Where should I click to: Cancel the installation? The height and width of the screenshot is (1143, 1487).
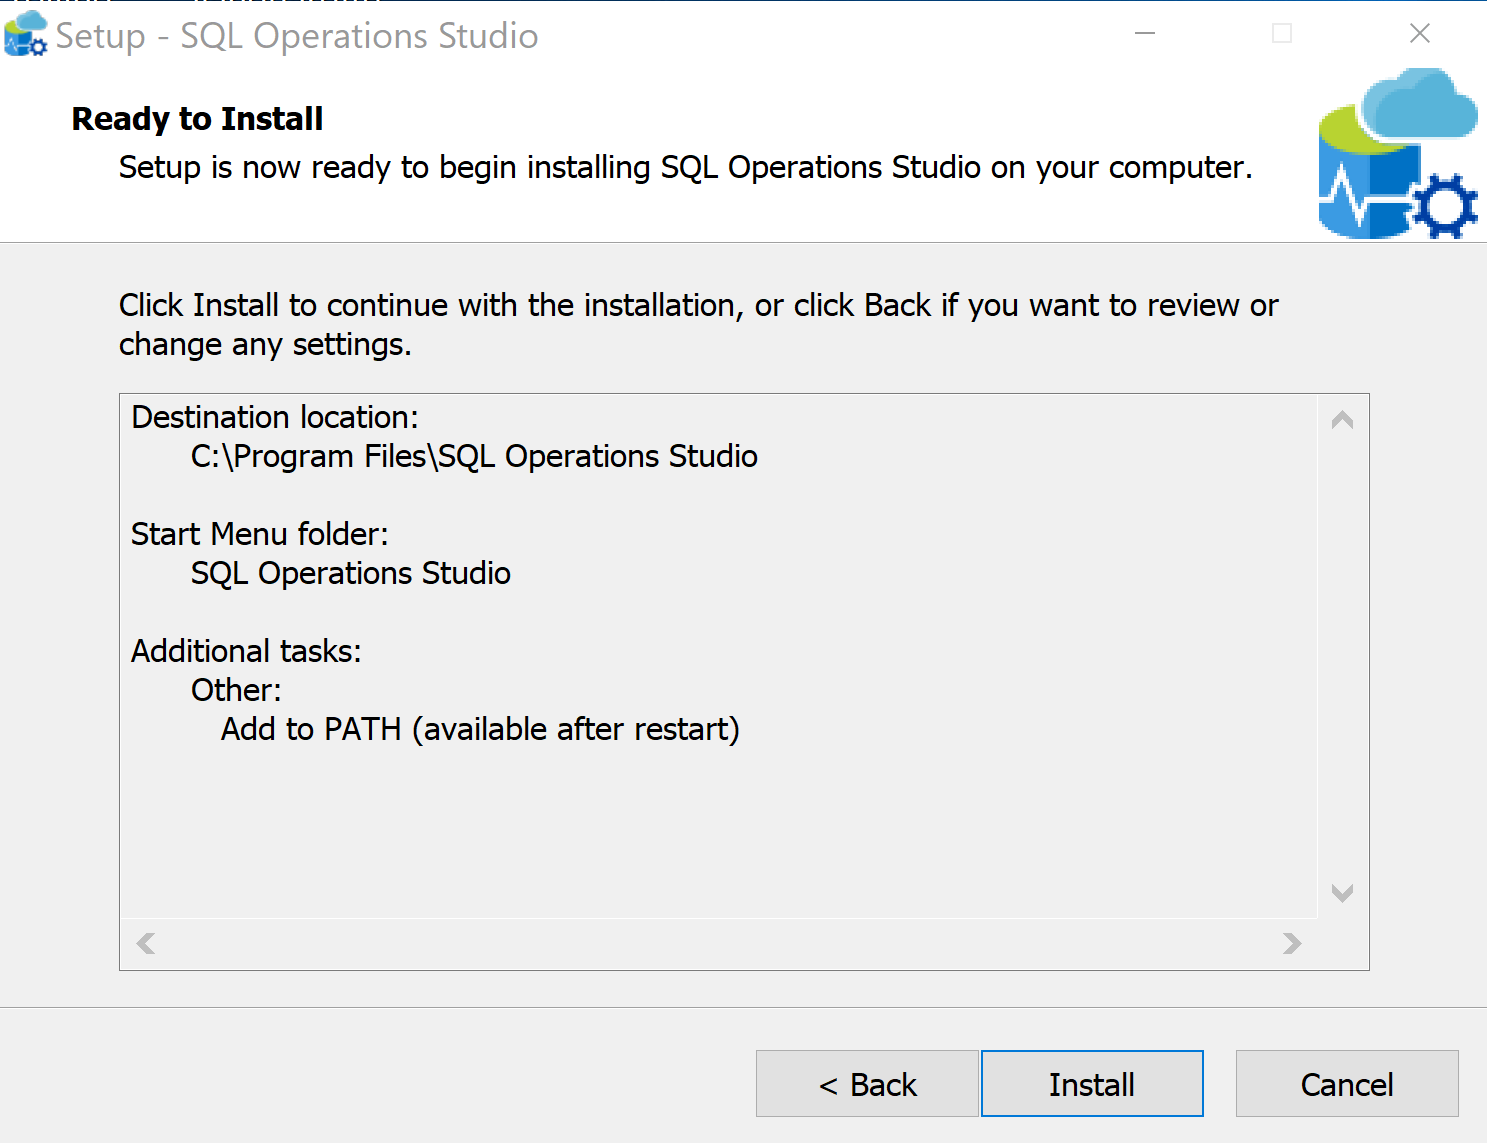point(1346,1084)
